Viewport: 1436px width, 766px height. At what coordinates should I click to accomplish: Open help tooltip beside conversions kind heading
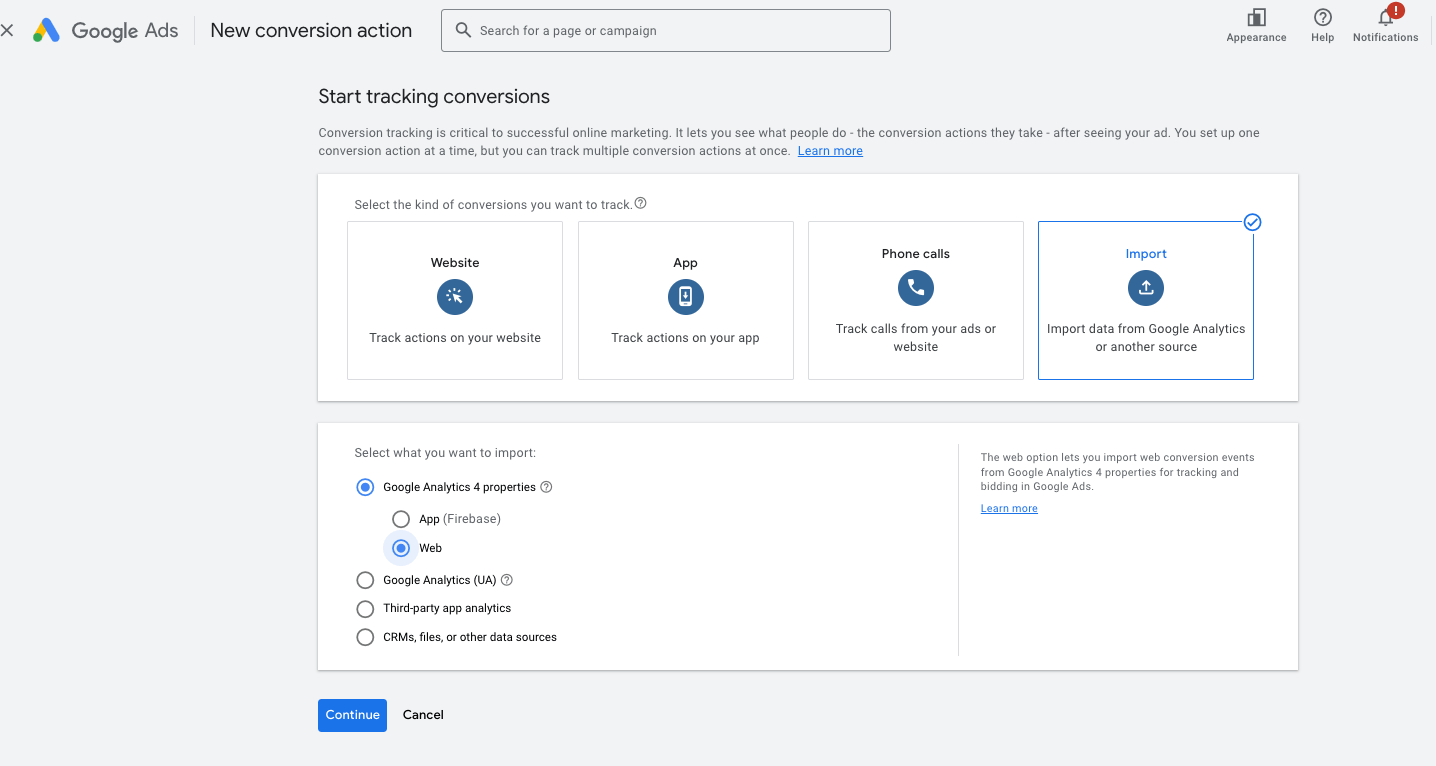pyautogui.click(x=641, y=203)
